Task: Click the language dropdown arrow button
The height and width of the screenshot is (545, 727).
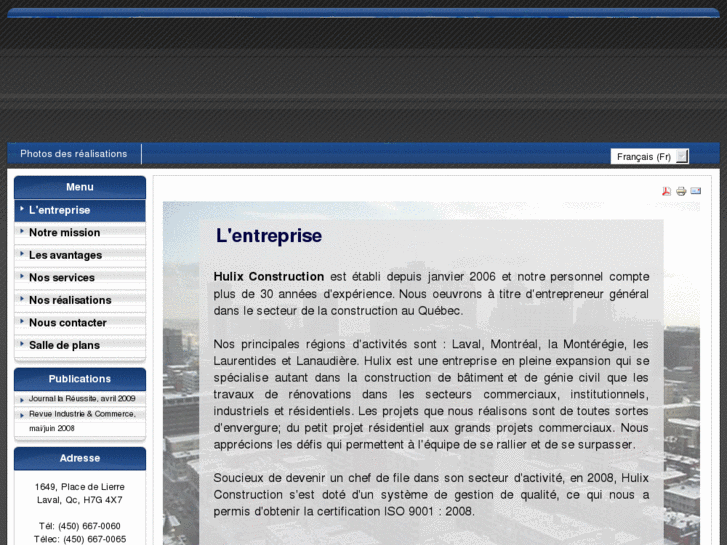Action: (682, 156)
